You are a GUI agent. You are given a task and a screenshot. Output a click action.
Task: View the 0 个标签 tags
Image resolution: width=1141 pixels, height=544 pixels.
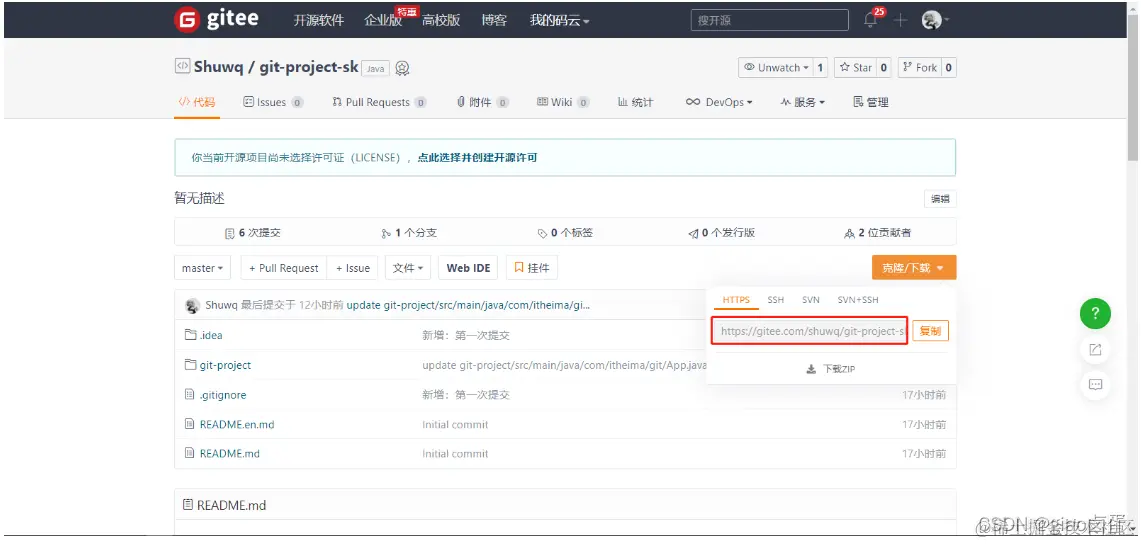[x=565, y=233]
